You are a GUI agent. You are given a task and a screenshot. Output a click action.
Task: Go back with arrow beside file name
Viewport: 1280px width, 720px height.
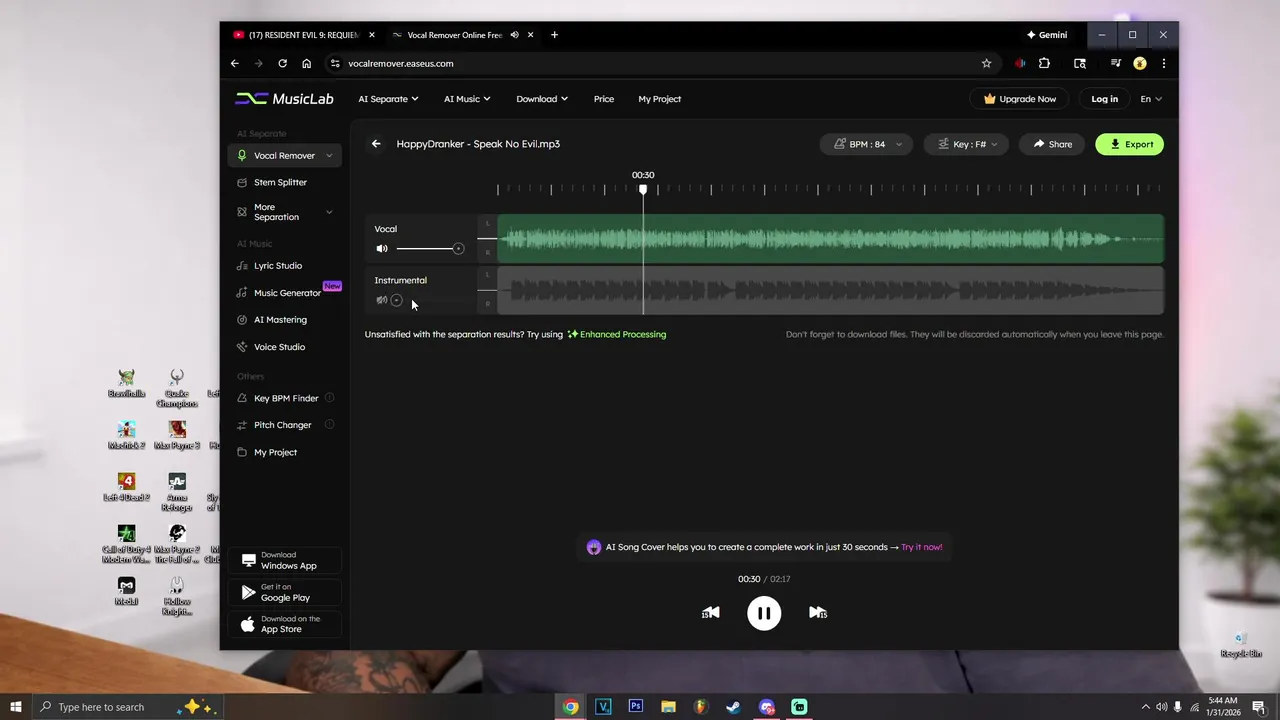[x=376, y=144]
